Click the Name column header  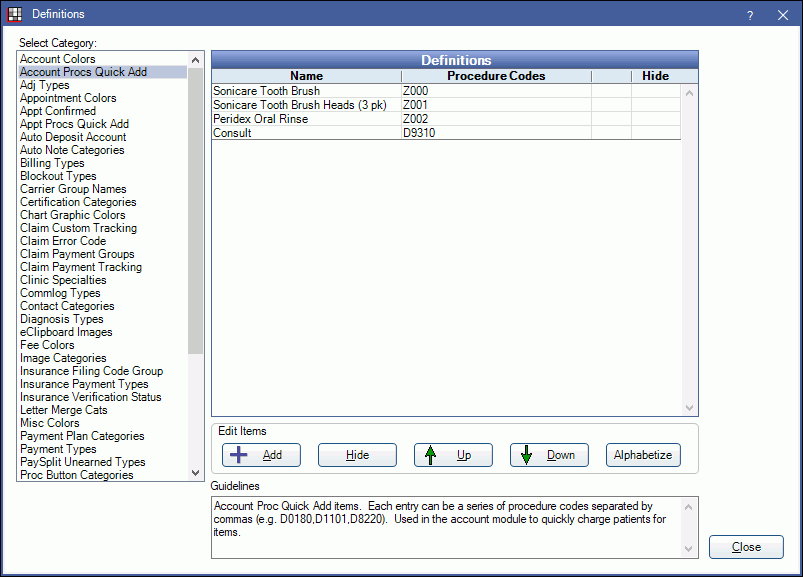pyautogui.click(x=306, y=76)
